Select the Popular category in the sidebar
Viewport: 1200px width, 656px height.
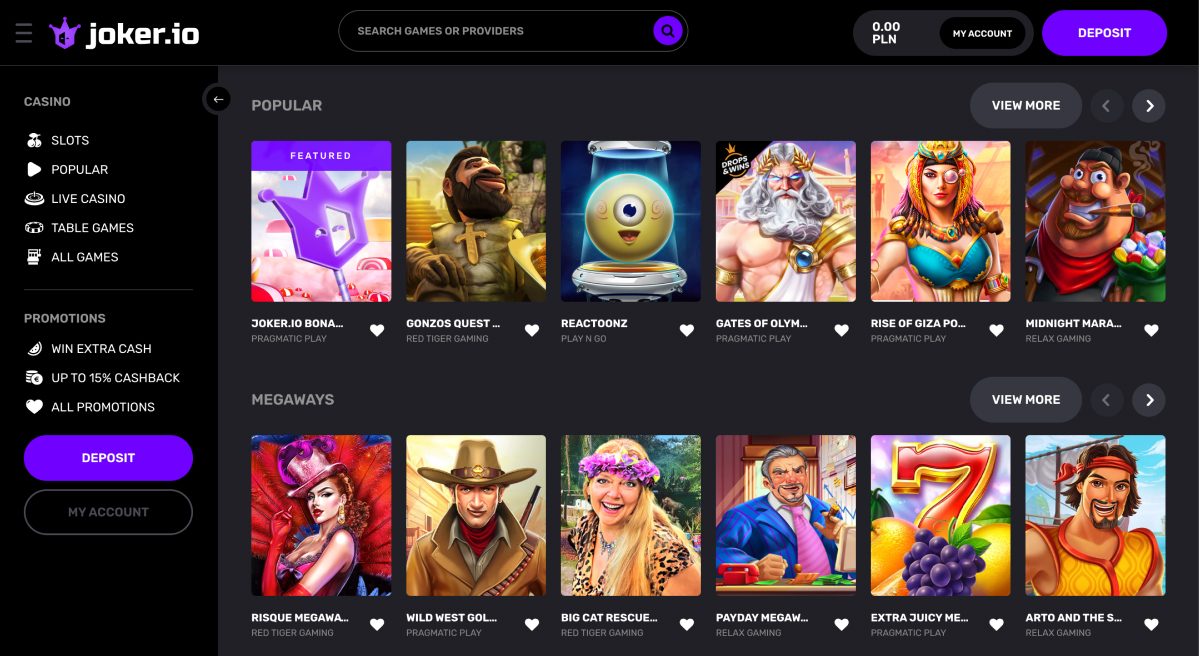[80, 169]
